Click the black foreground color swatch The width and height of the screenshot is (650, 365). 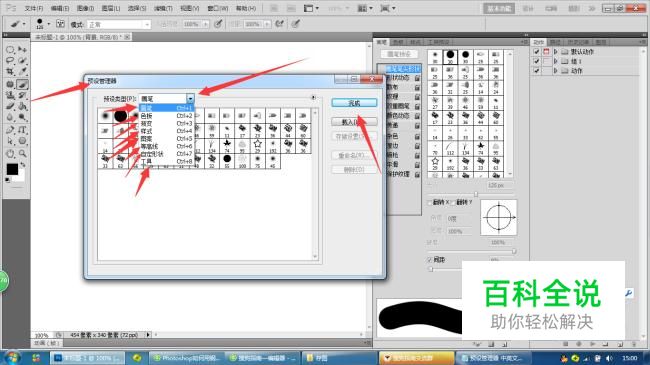point(12,169)
